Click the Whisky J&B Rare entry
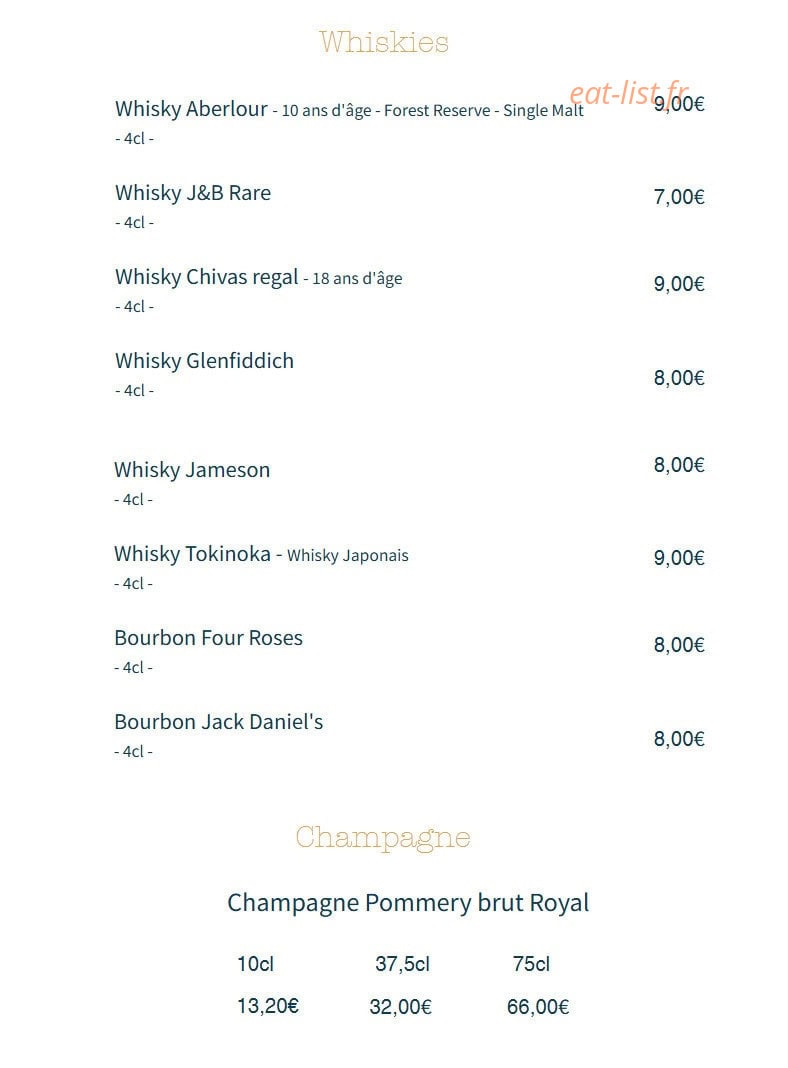 (193, 193)
